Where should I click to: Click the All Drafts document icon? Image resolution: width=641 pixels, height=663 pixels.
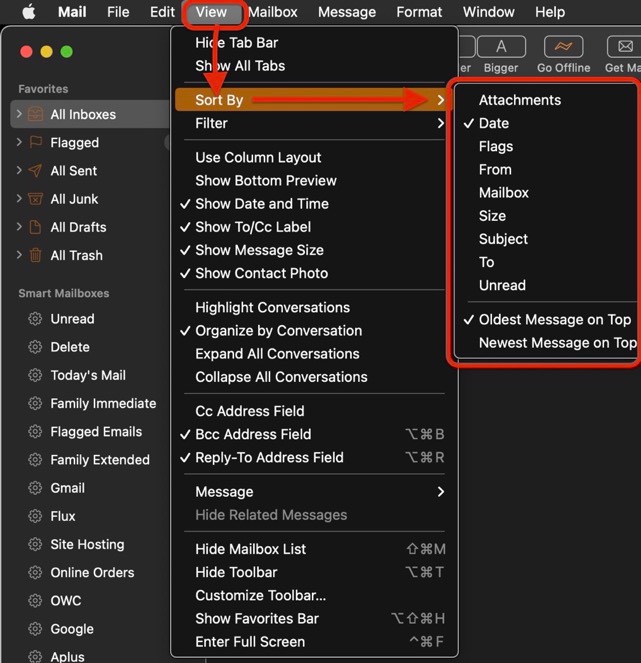[x=35, y=227]
